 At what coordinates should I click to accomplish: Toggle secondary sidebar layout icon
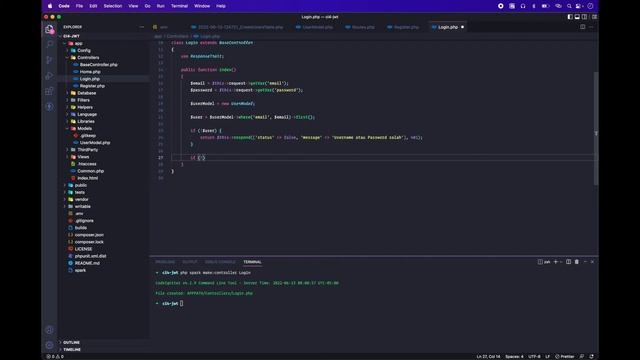click(x=584, y=17)
